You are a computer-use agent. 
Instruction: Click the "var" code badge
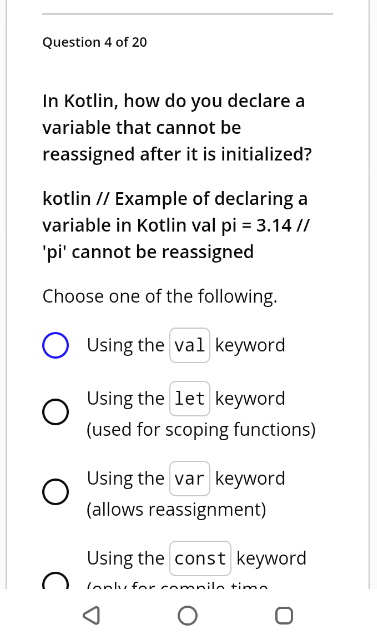(190, 479)
